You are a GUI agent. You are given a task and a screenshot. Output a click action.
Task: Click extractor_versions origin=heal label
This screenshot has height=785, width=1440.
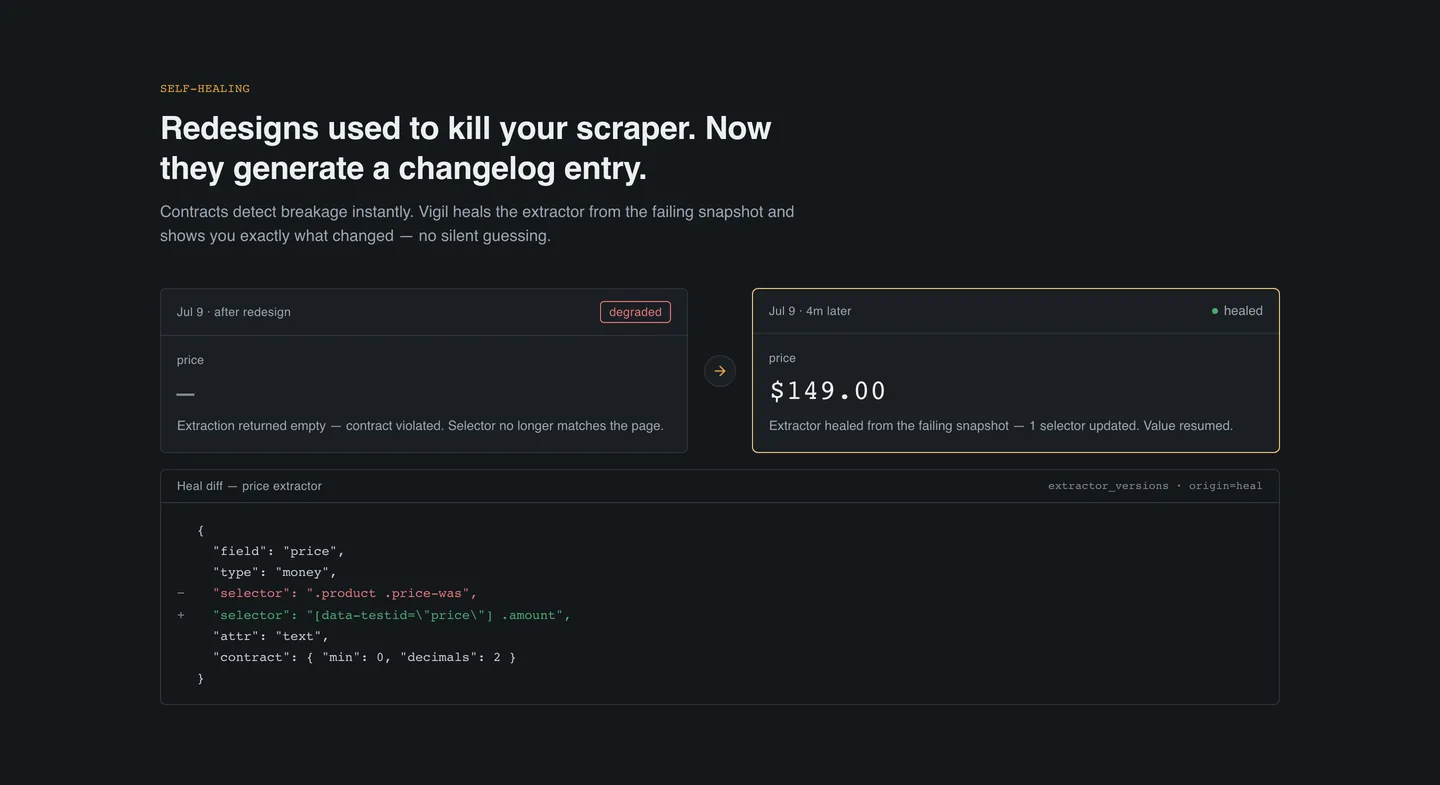pos(1155,486)
